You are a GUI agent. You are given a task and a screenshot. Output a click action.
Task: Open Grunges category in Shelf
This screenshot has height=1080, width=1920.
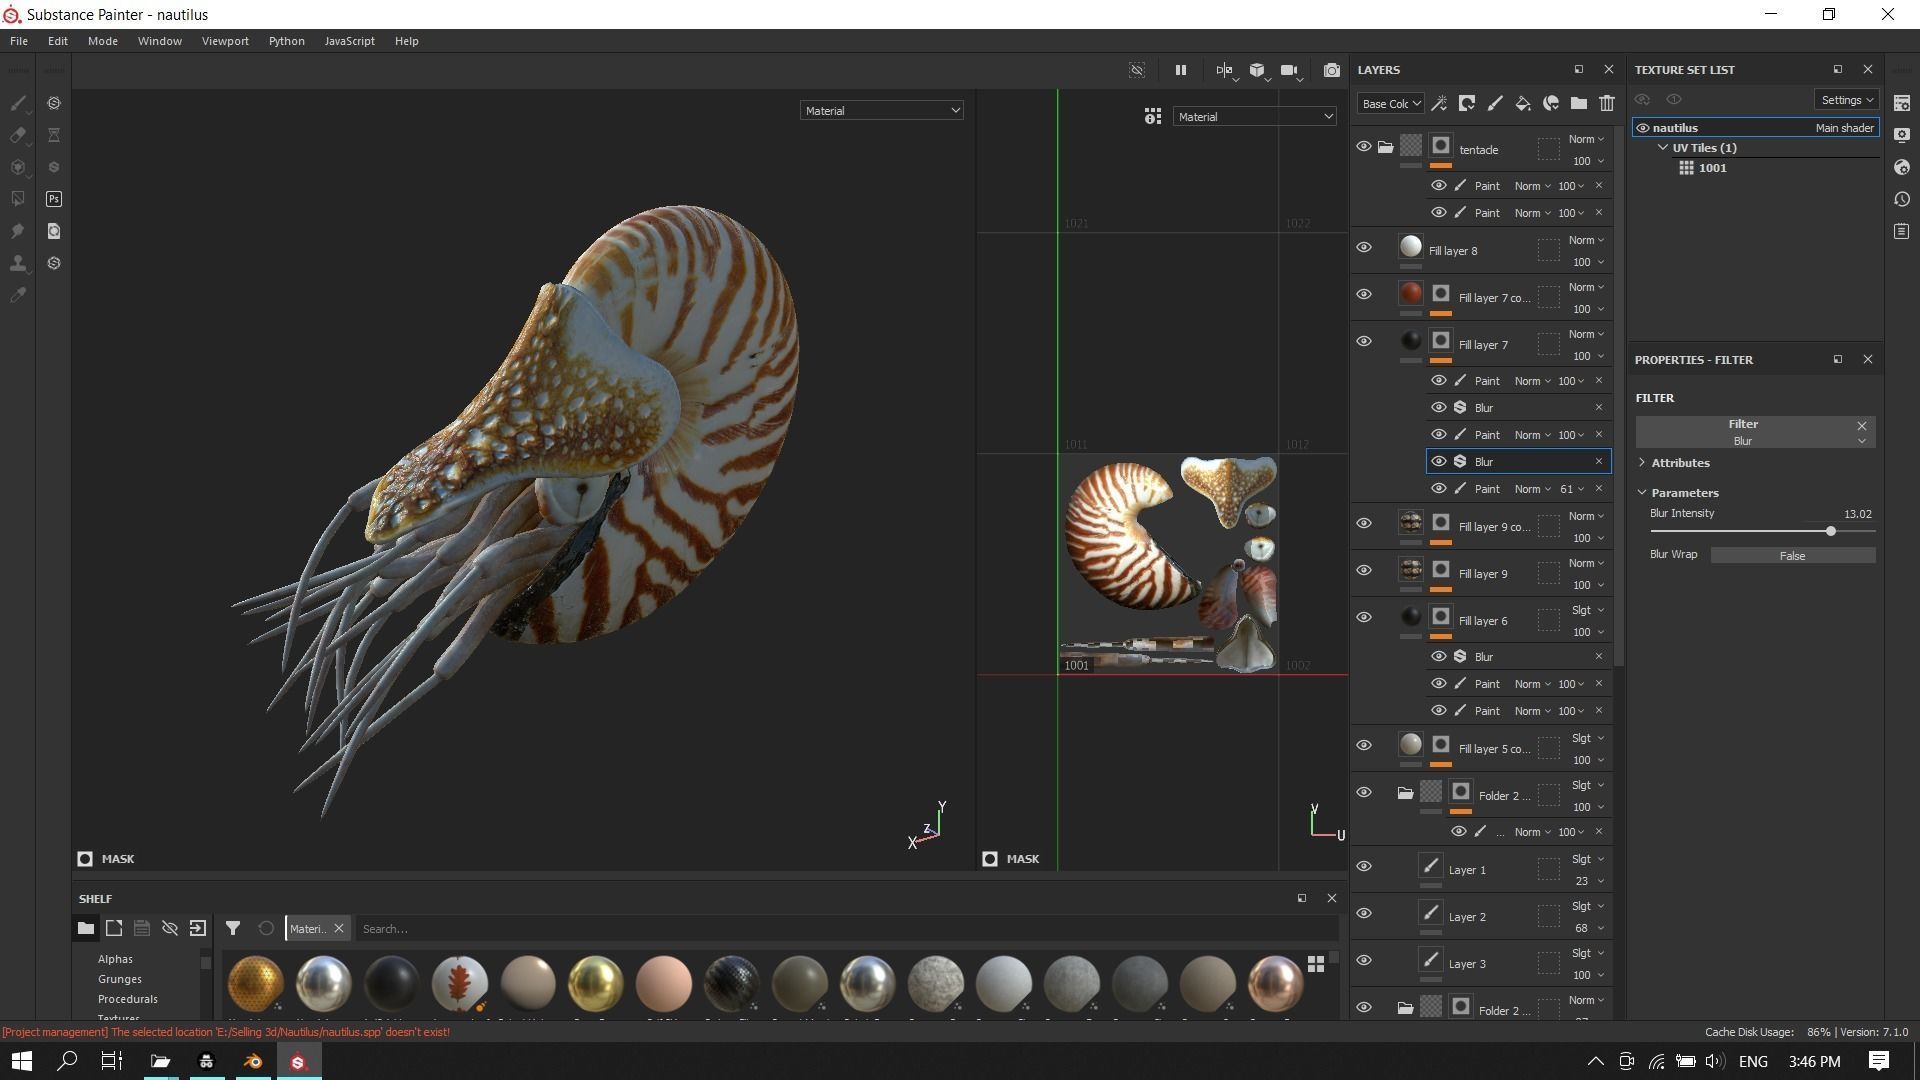point(120,979)
